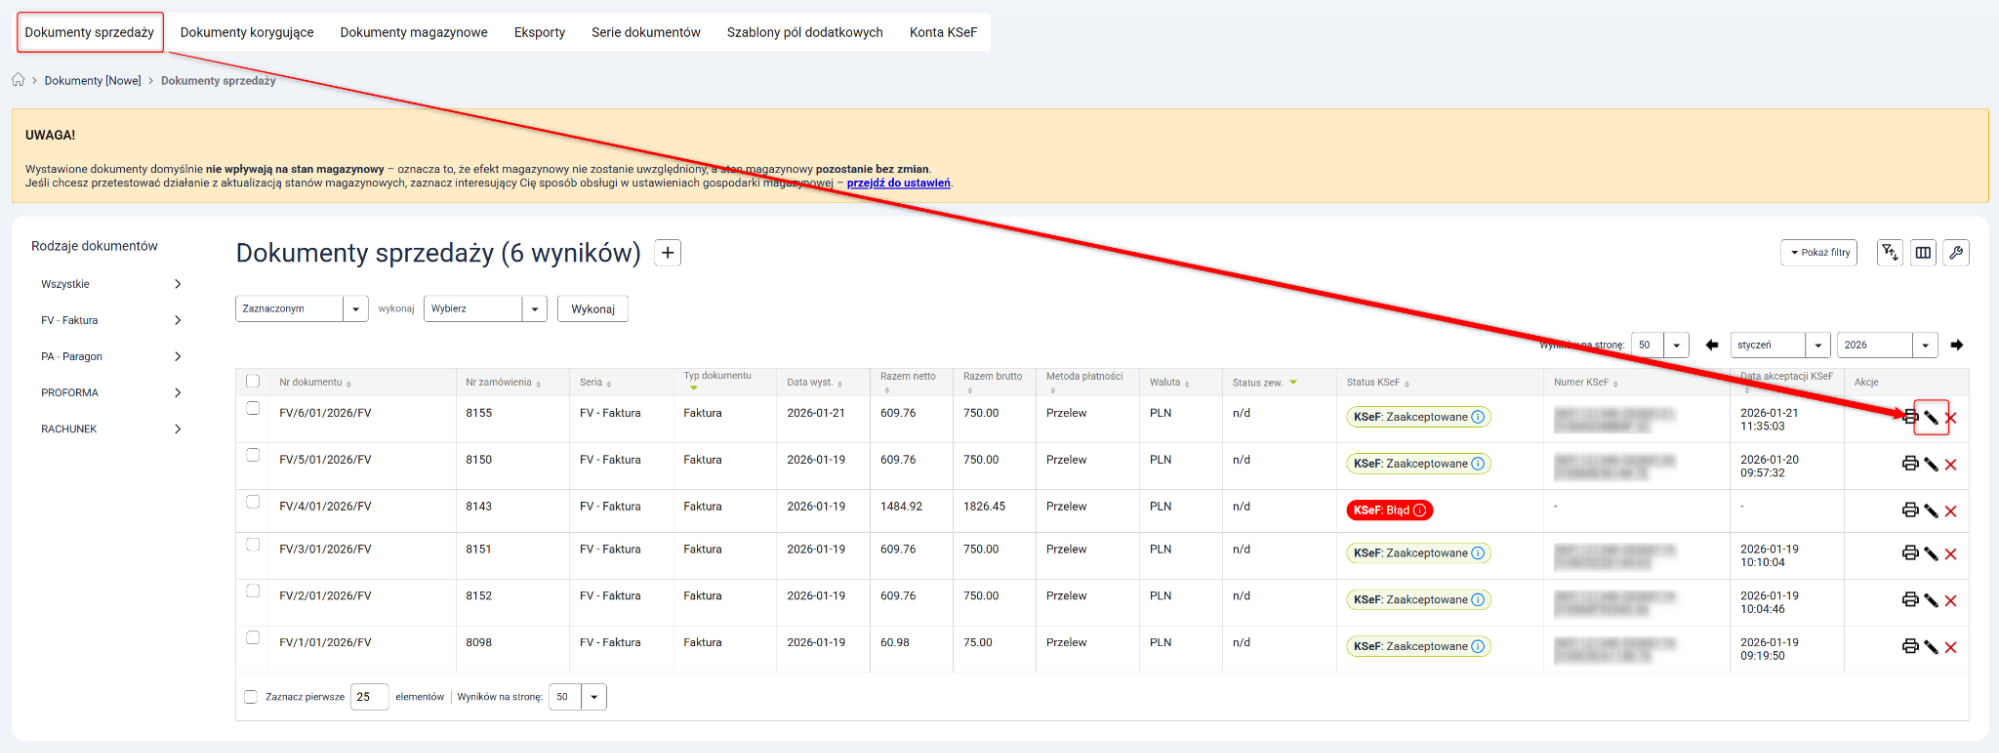Print document FV/5/01/2026/FV
1999x753 pixels.
(x=1909, y=464)
